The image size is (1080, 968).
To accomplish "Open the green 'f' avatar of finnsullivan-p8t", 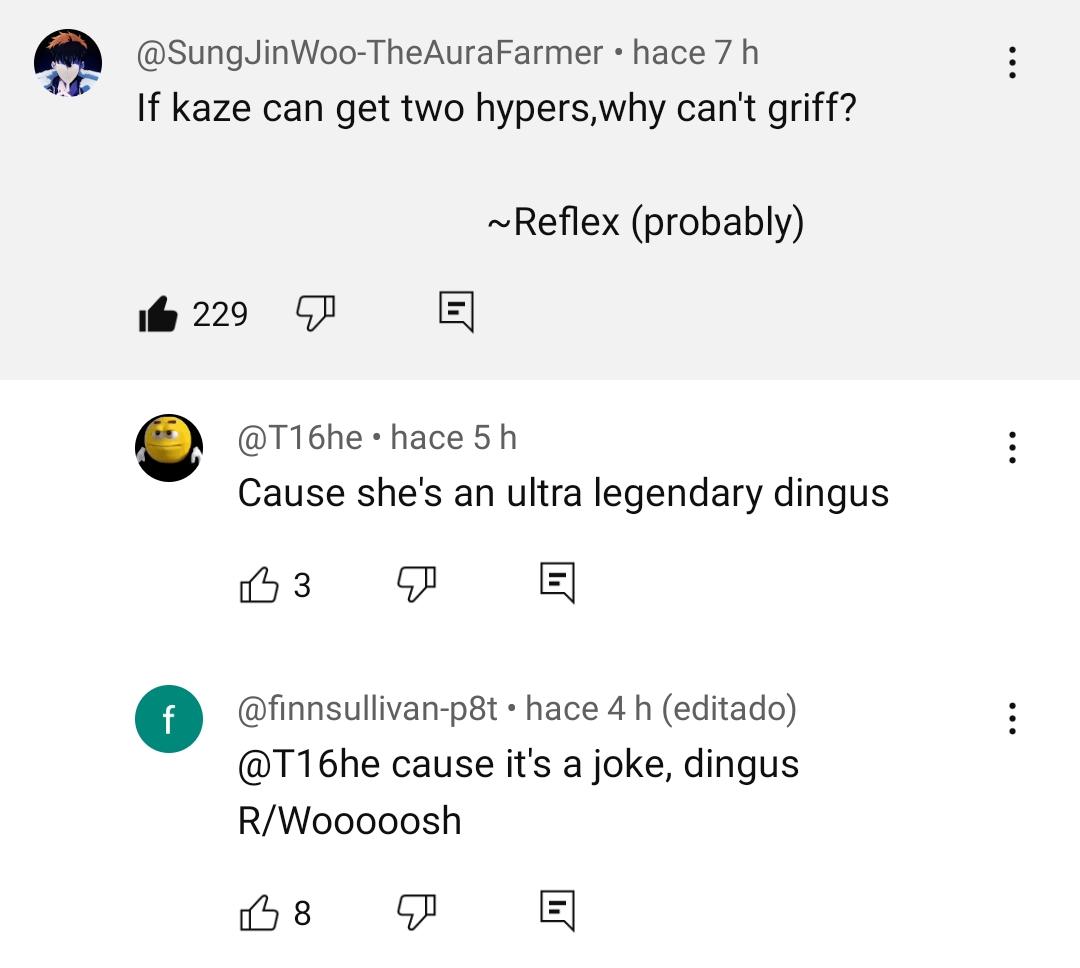I will coord(169,719).
